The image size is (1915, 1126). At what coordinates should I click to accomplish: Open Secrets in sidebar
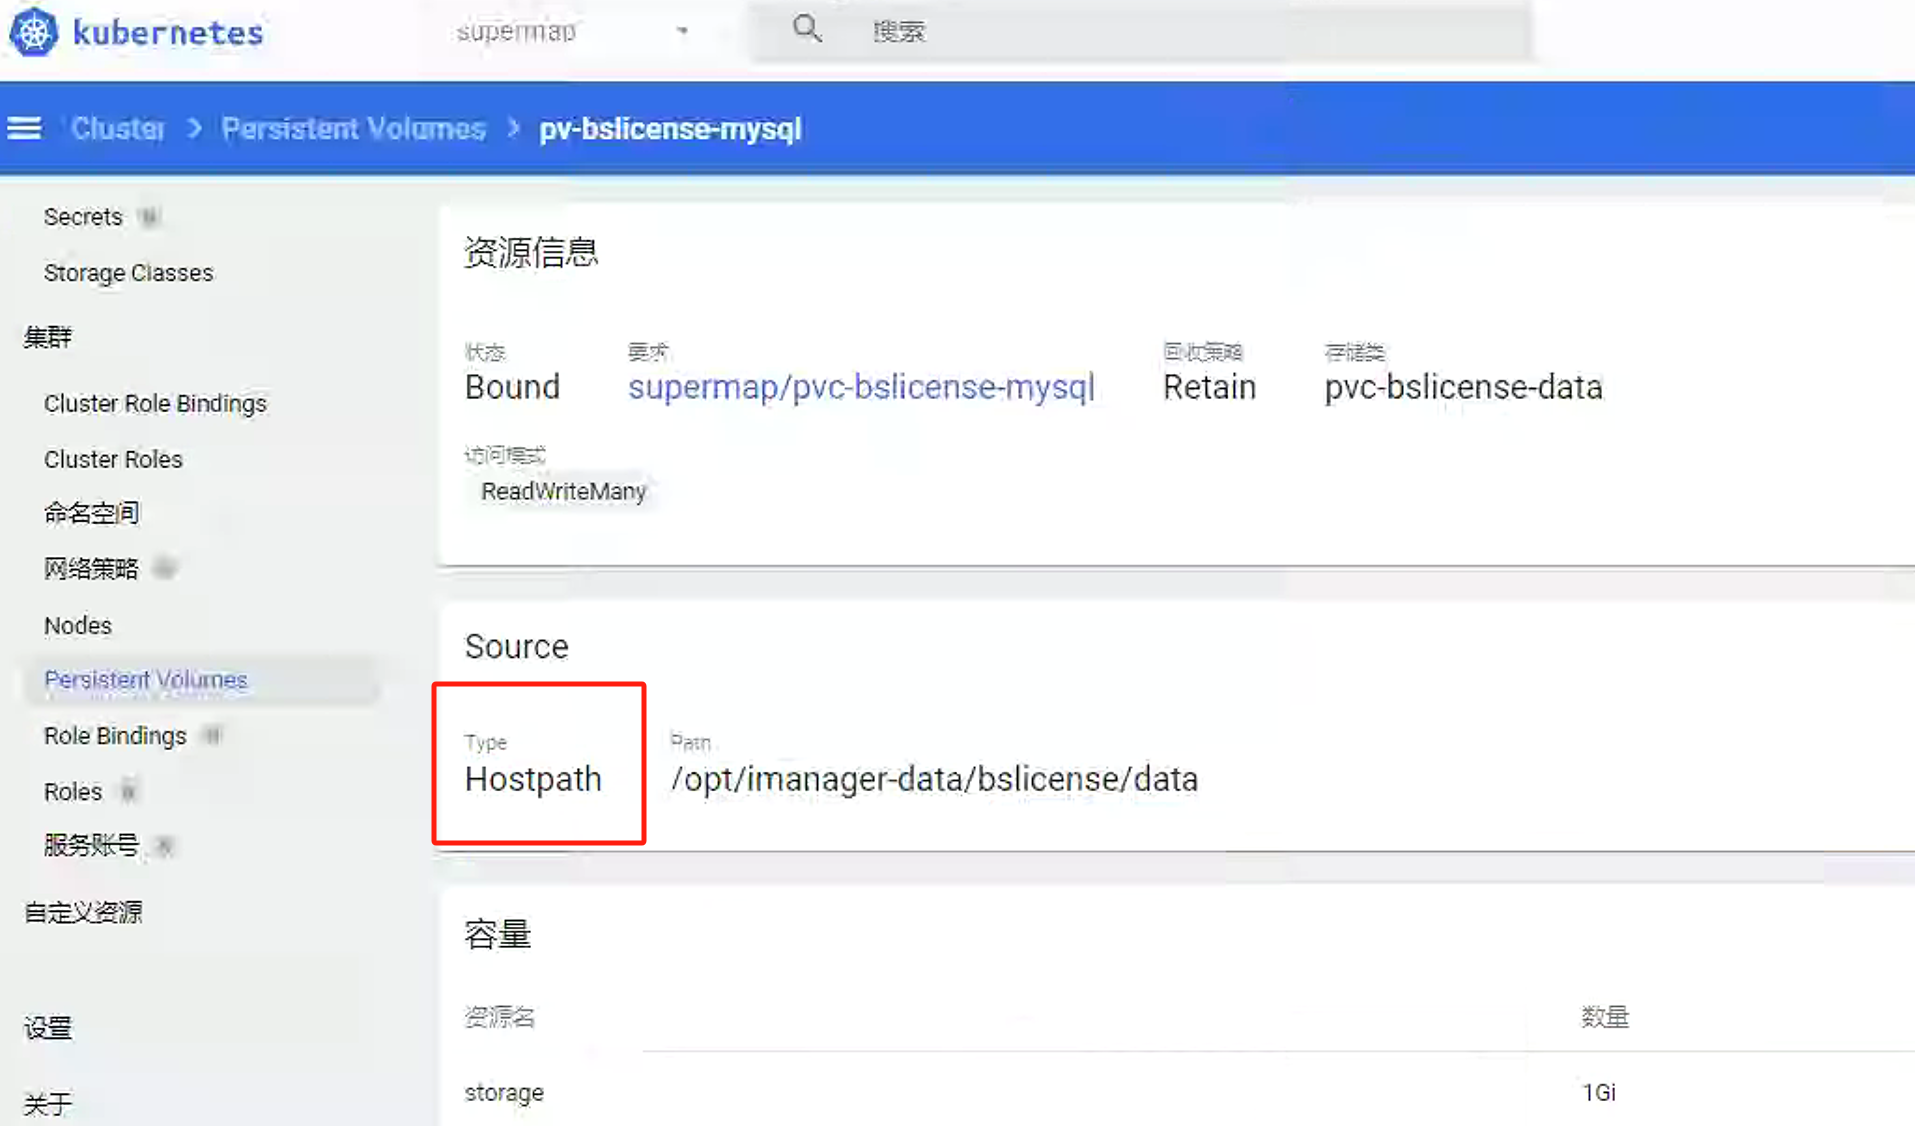(x=83, y=217)
